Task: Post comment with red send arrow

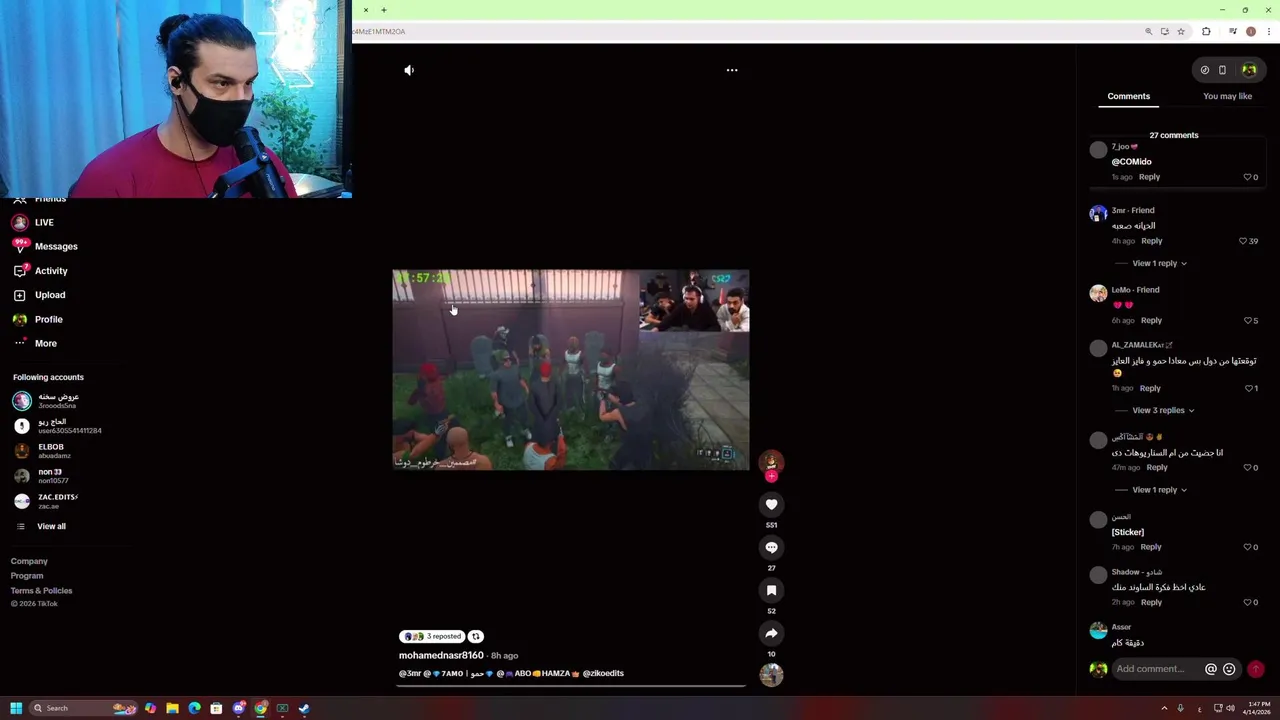Action: coord(1256,669)
